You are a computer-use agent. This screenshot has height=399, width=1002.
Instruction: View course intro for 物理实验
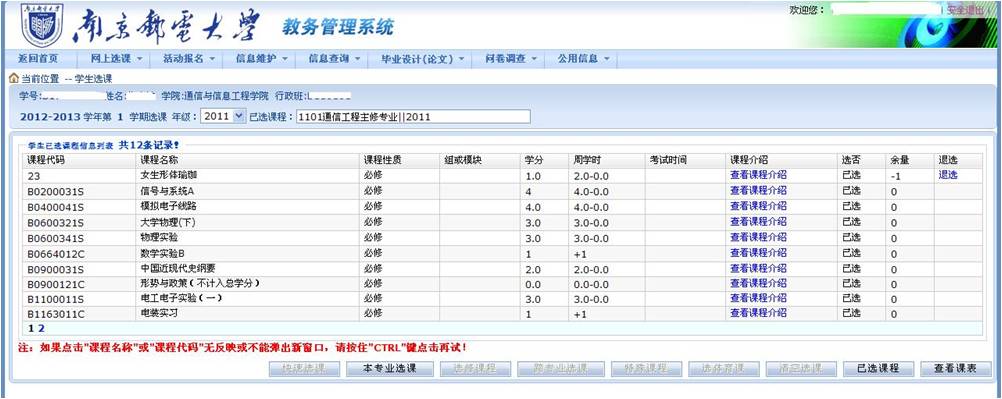pyautogui.click(x=758, y=237)
